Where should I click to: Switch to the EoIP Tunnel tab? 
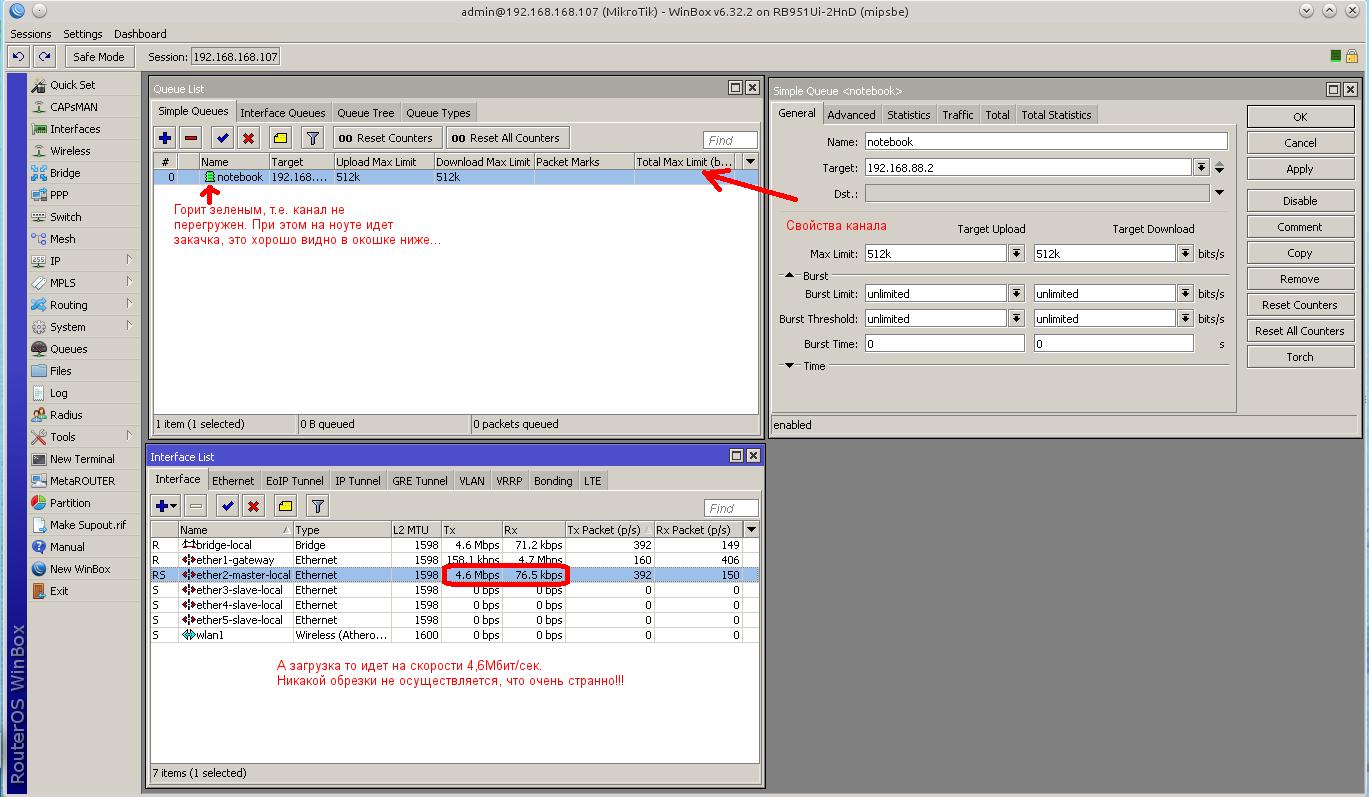tap(294, 481)
